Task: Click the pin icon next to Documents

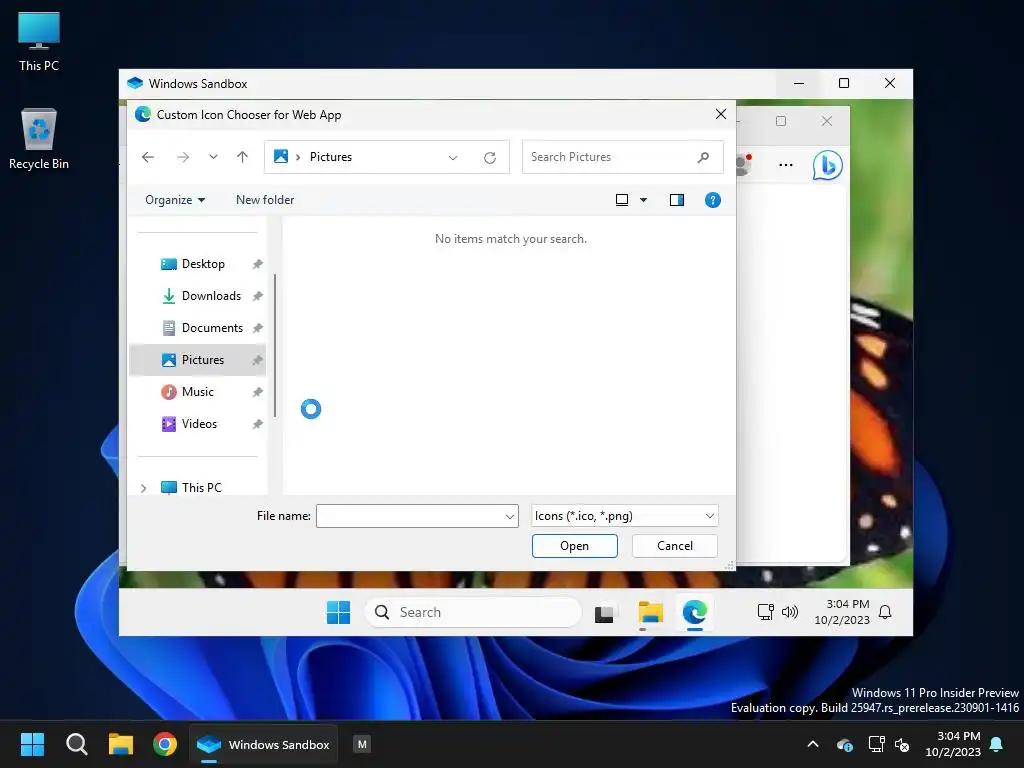Action: 257,328
